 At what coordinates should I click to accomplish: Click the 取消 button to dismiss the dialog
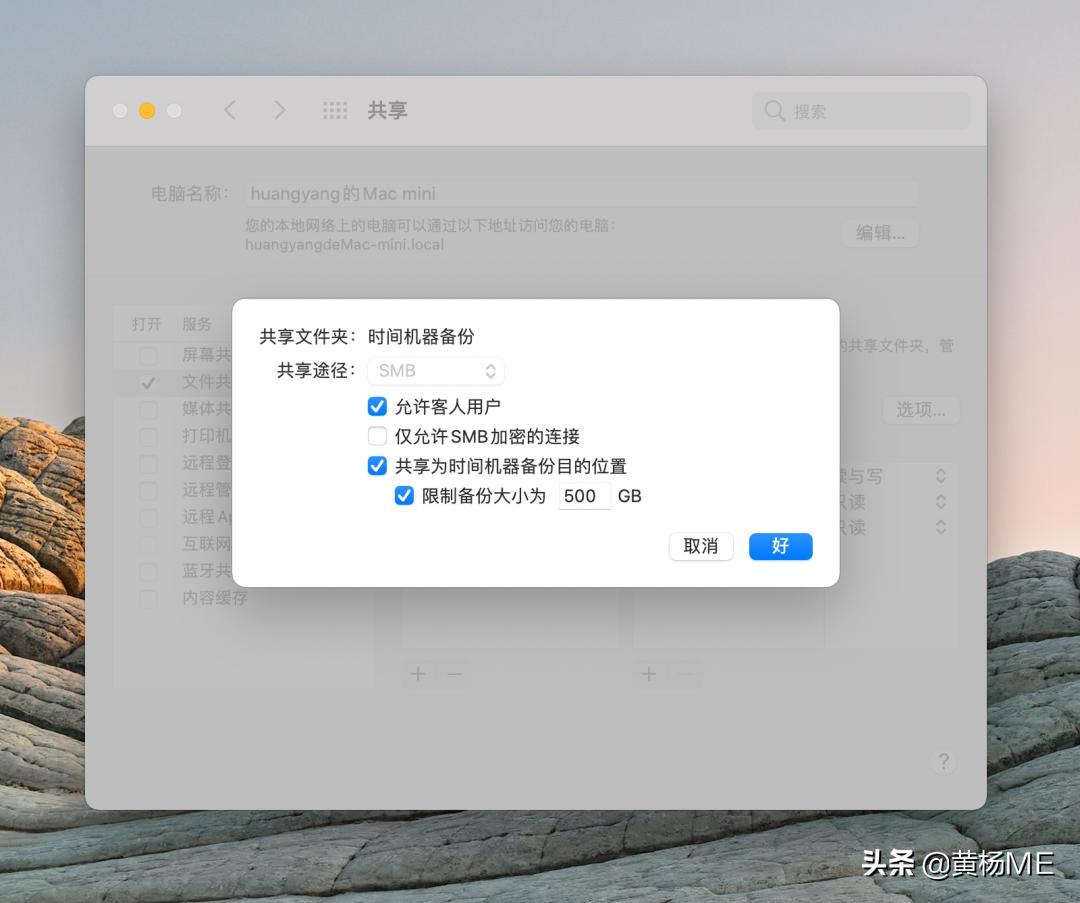(700, 546)
